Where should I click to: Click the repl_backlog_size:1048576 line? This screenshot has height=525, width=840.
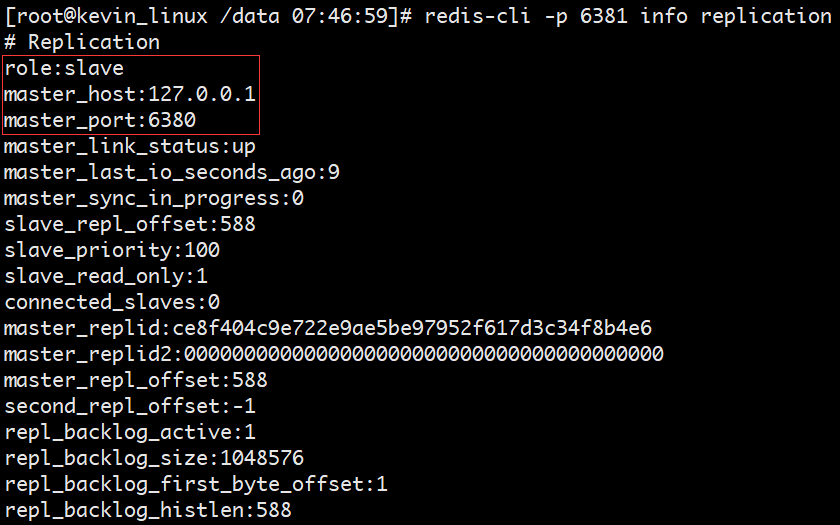[154, 458]
